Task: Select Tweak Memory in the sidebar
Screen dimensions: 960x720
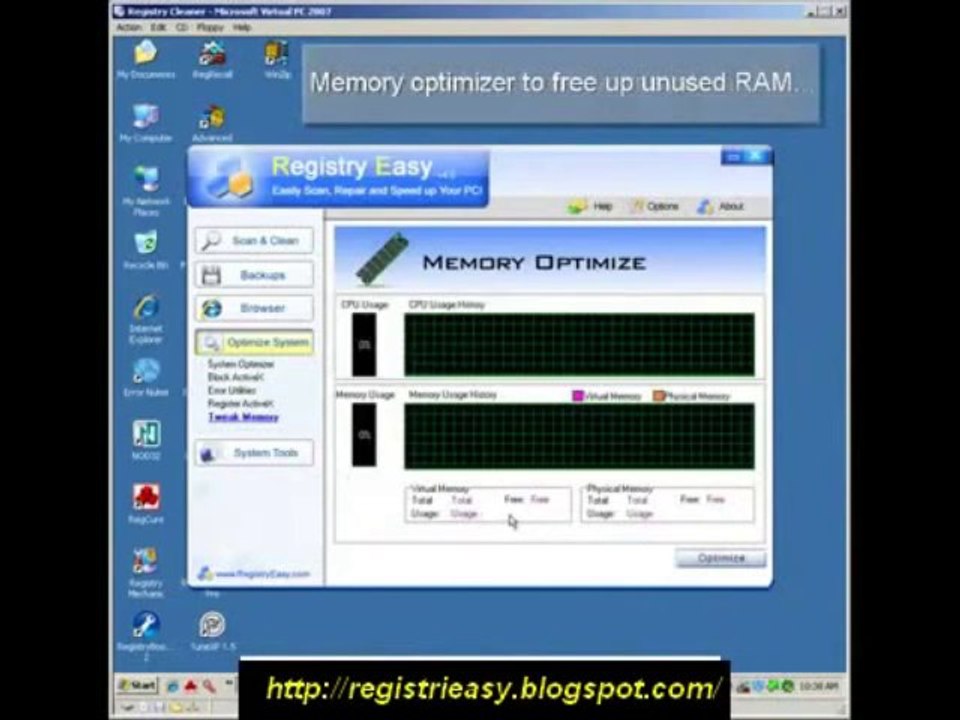Action: tap(243, 418)
